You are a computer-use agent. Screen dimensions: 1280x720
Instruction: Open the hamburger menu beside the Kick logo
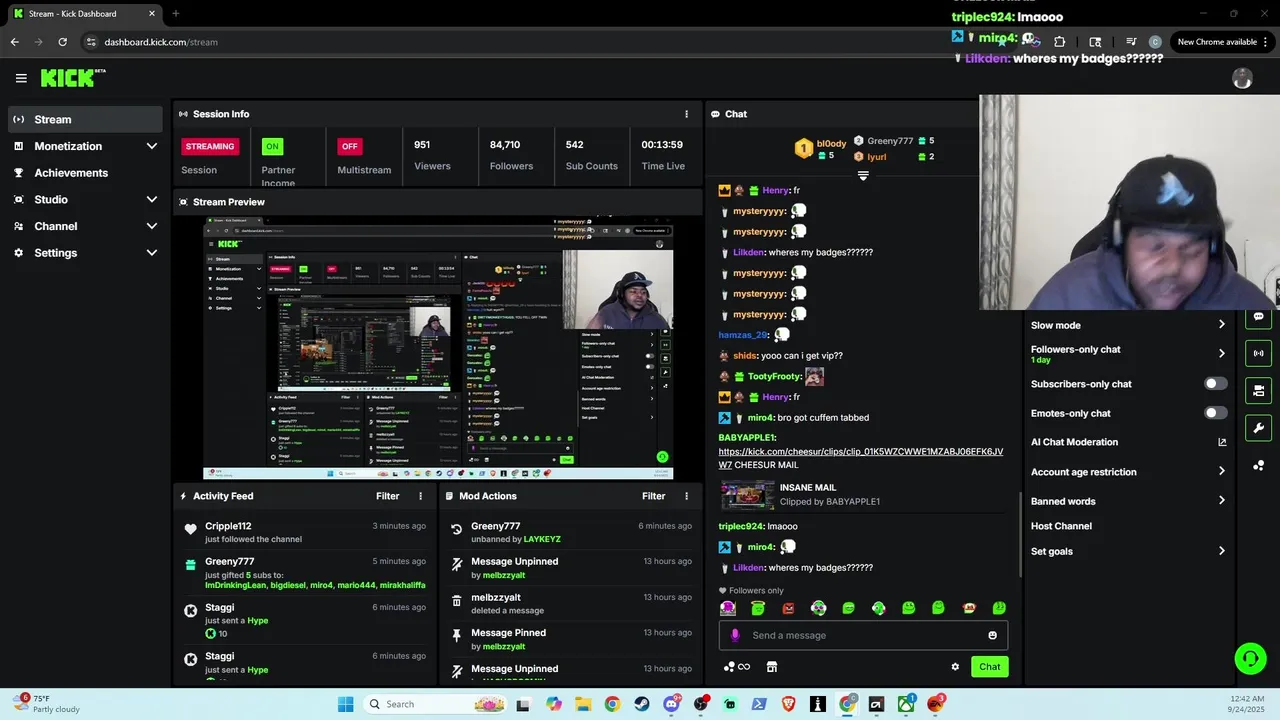21,78
